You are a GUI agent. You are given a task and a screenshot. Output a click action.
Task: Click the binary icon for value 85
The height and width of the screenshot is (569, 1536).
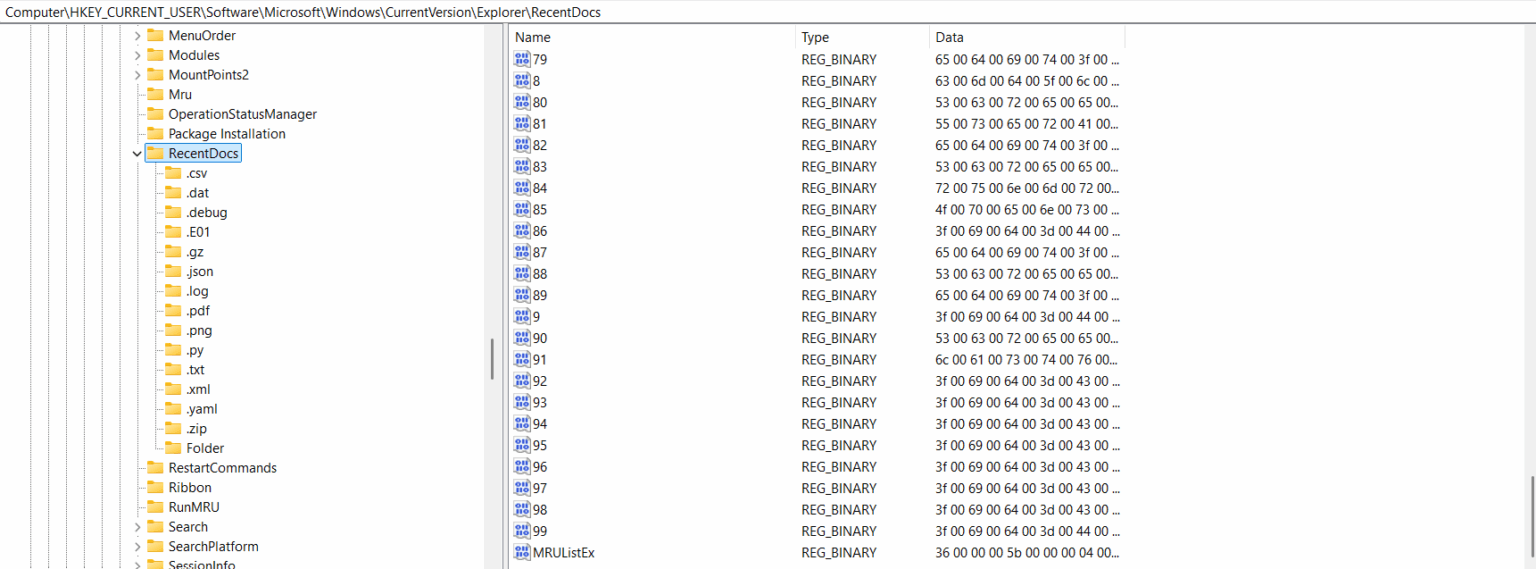[522, 209]
